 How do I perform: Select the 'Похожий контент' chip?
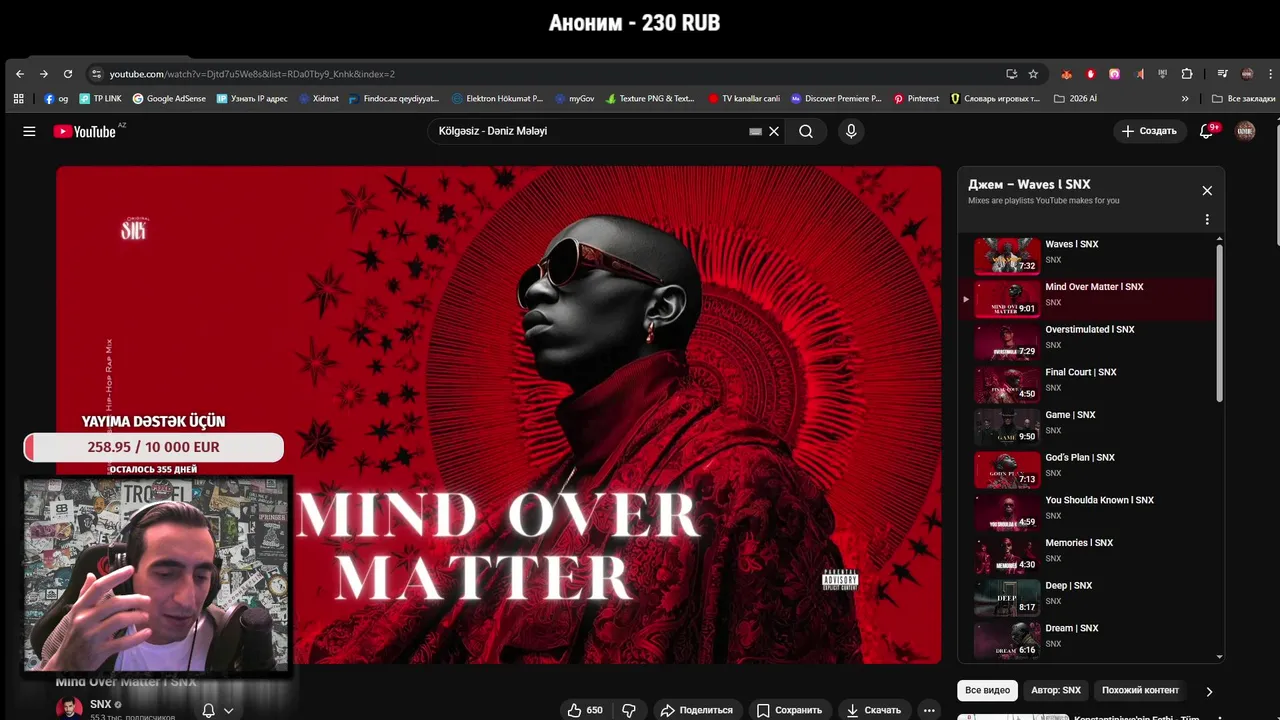pos(1140,691)
